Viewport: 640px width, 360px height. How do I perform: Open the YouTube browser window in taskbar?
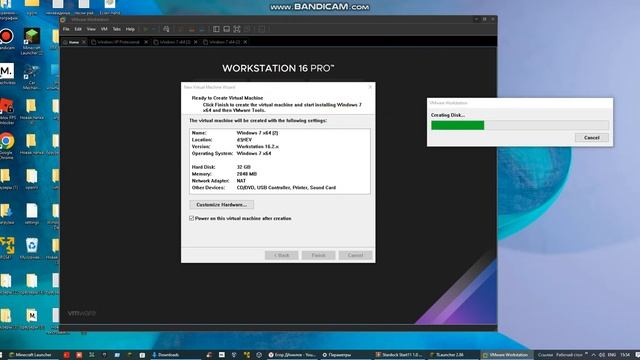tap(292, 355)
